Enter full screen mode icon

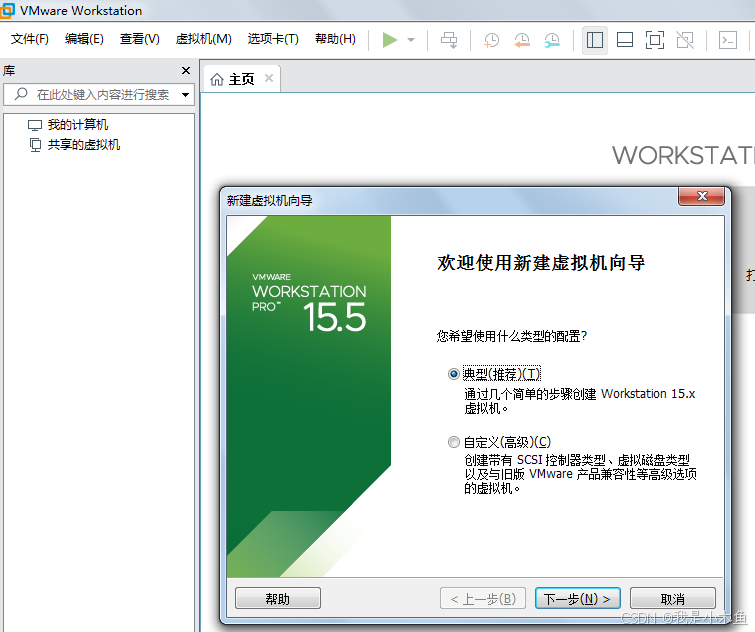(x=655, y=40)
